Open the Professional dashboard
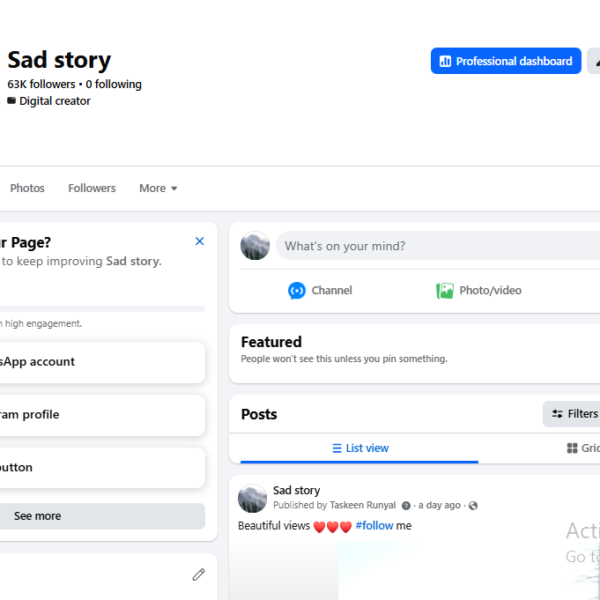The image size is (600, 600). point(505,61)
